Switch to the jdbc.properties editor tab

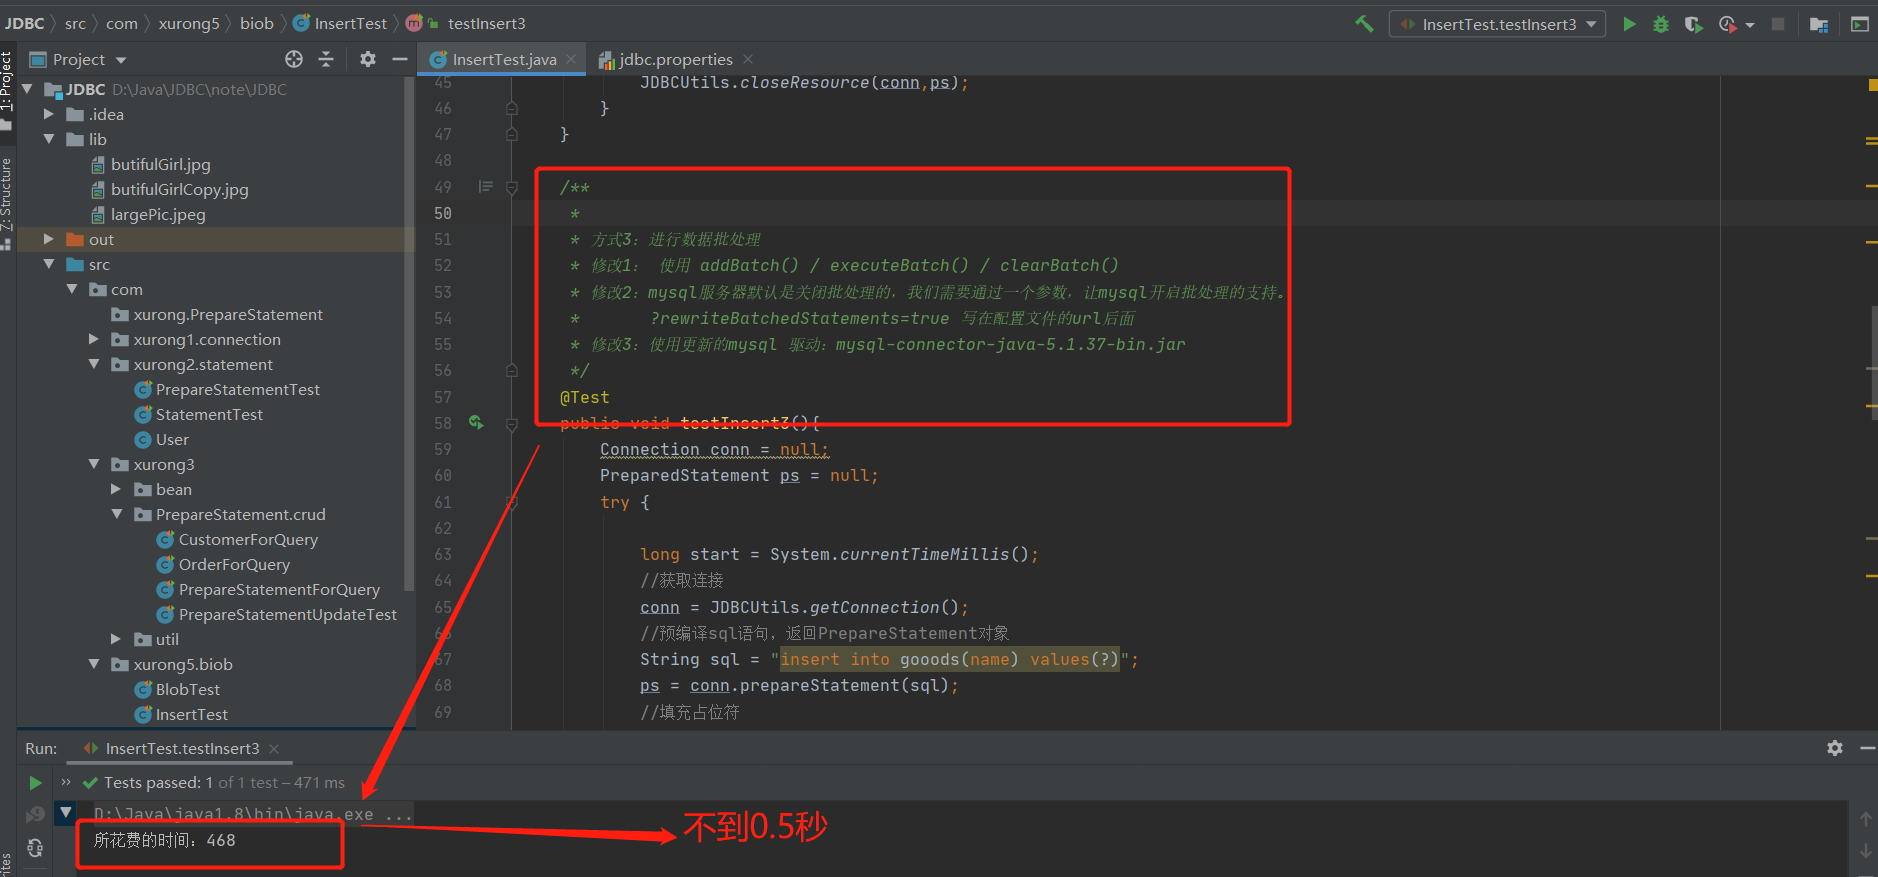click(675, 59)
